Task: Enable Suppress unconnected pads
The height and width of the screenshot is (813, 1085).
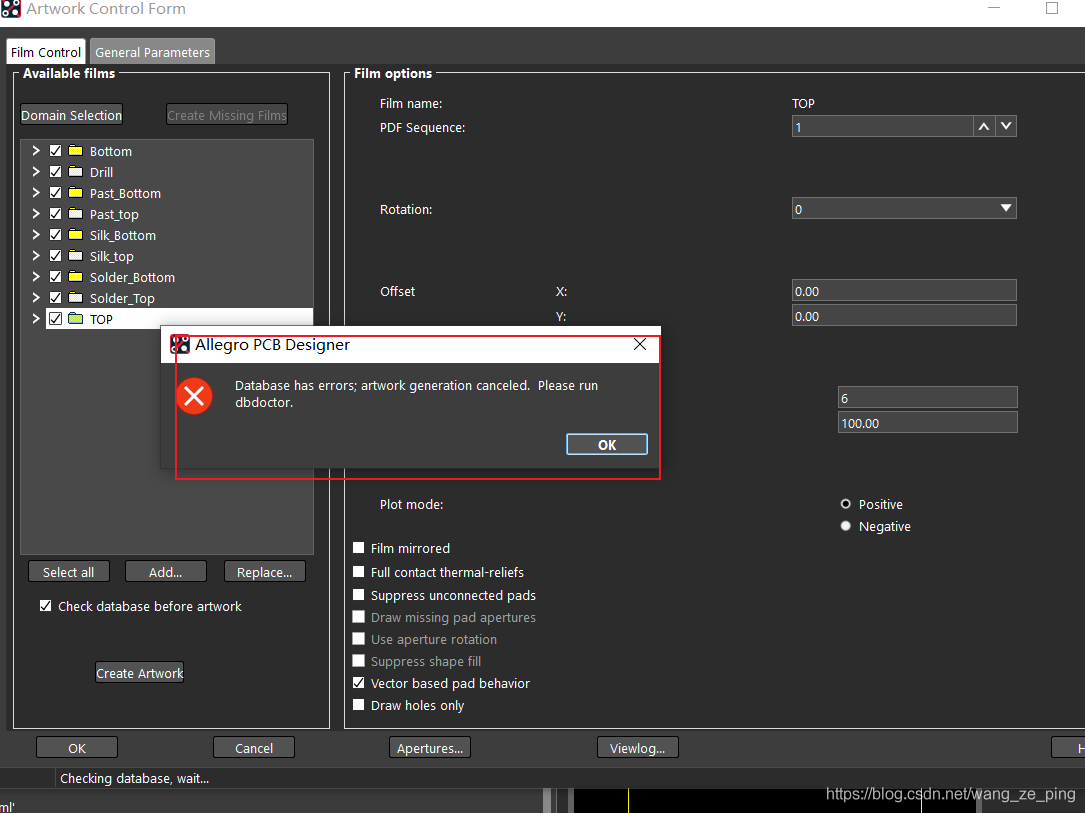Action: coord(358,594)
